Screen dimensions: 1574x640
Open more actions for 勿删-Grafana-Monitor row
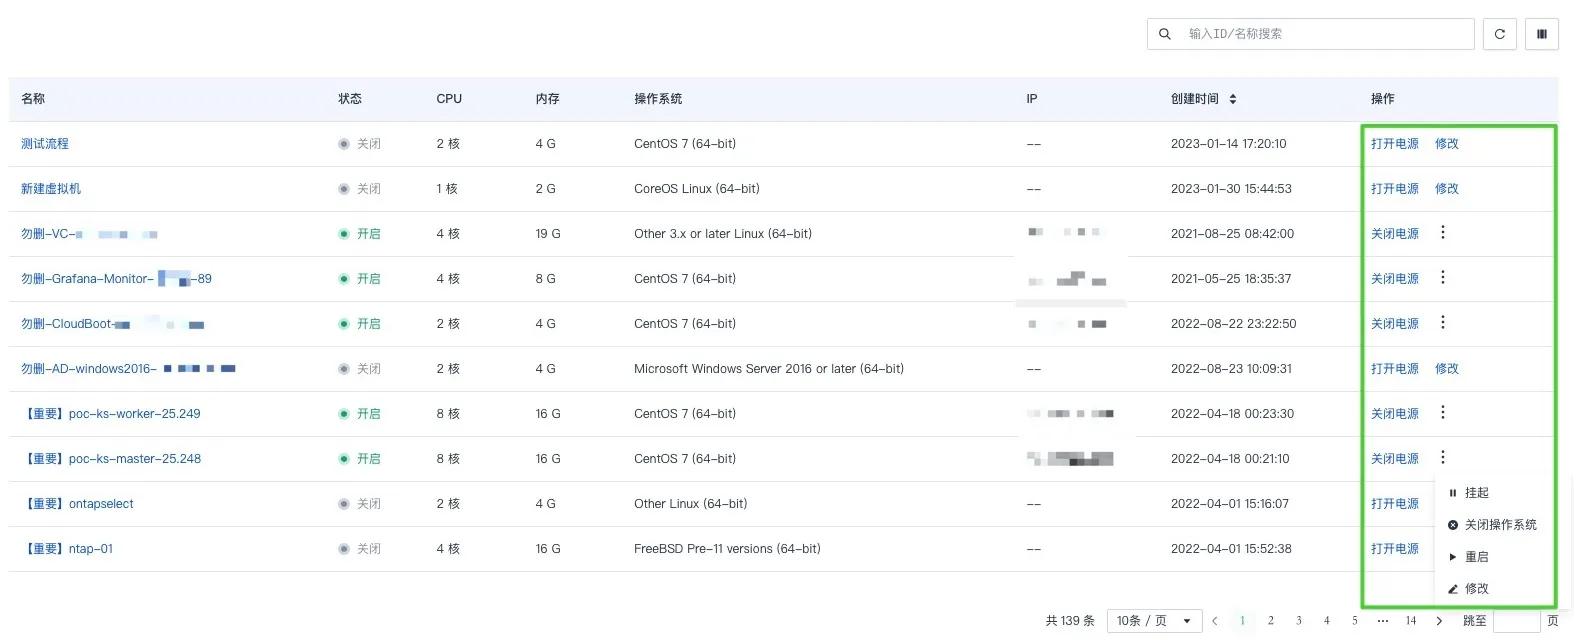click(x=1442, y=277)
